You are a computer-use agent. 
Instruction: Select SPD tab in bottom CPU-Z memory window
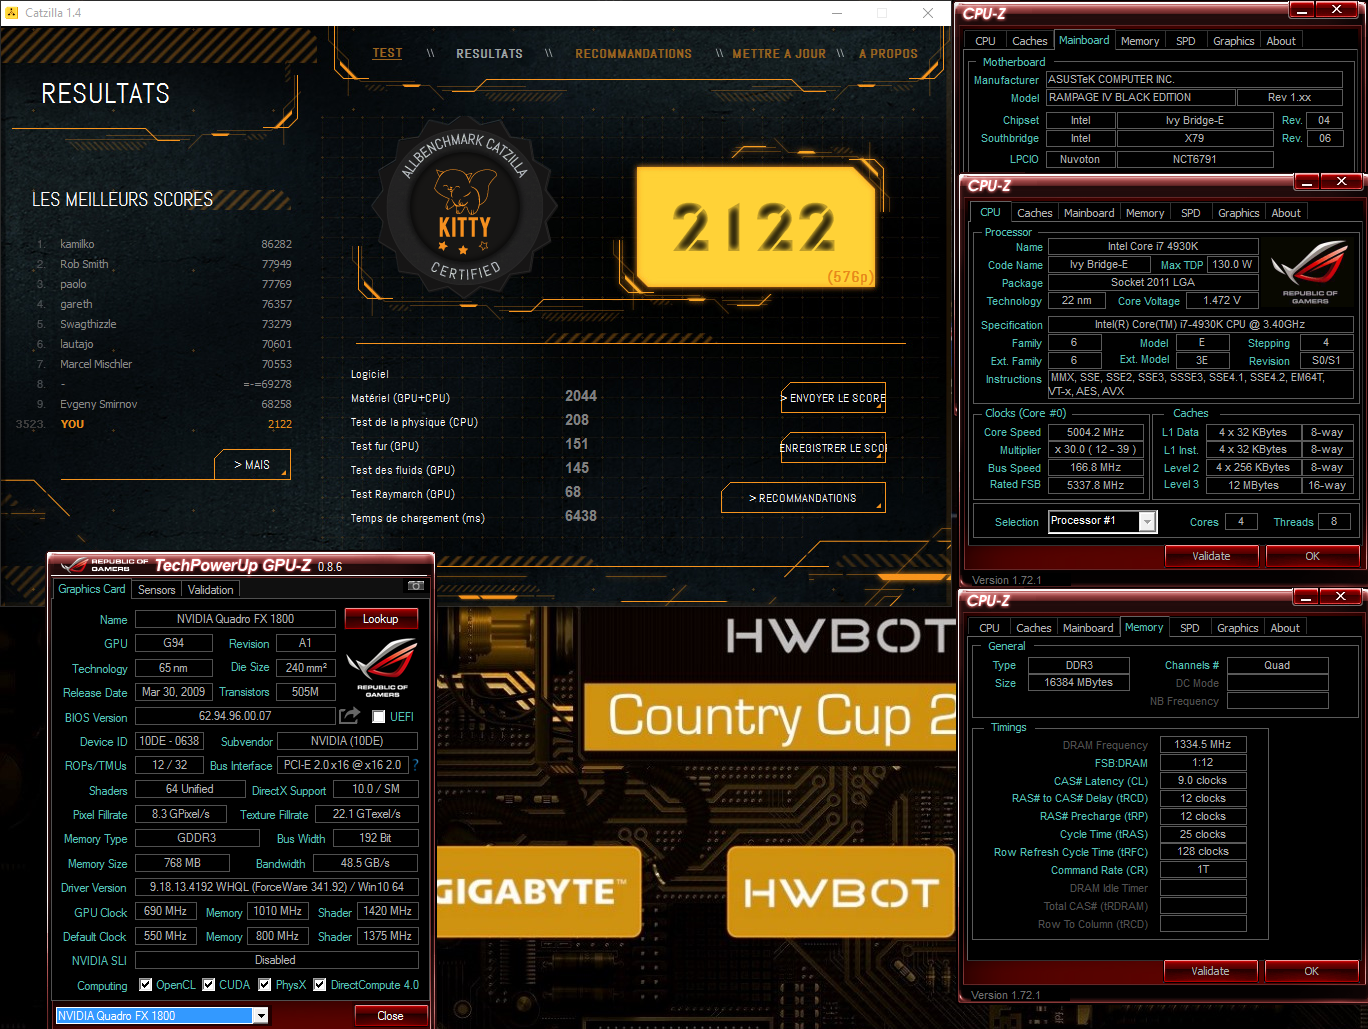pos(1189,628)
